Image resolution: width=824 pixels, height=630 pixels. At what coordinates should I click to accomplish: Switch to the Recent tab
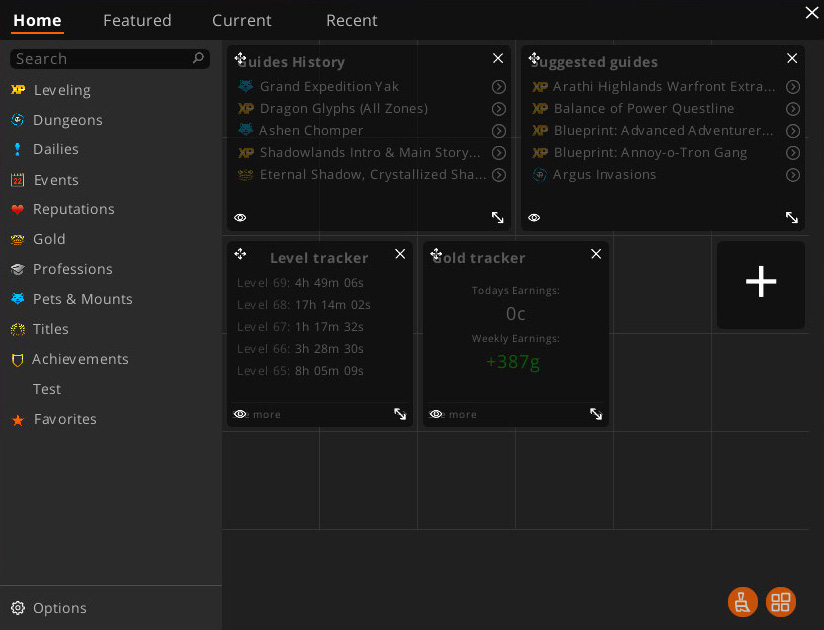point(352,20)
